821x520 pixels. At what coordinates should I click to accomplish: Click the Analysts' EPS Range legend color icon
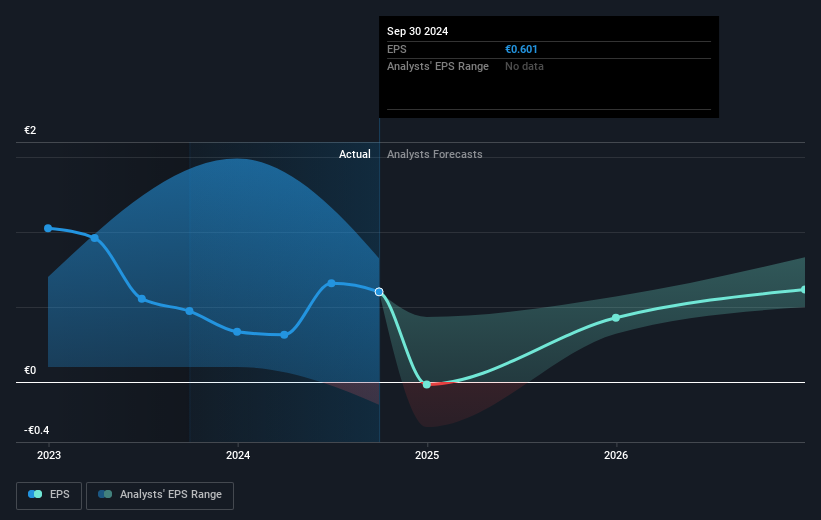point(105,494)
